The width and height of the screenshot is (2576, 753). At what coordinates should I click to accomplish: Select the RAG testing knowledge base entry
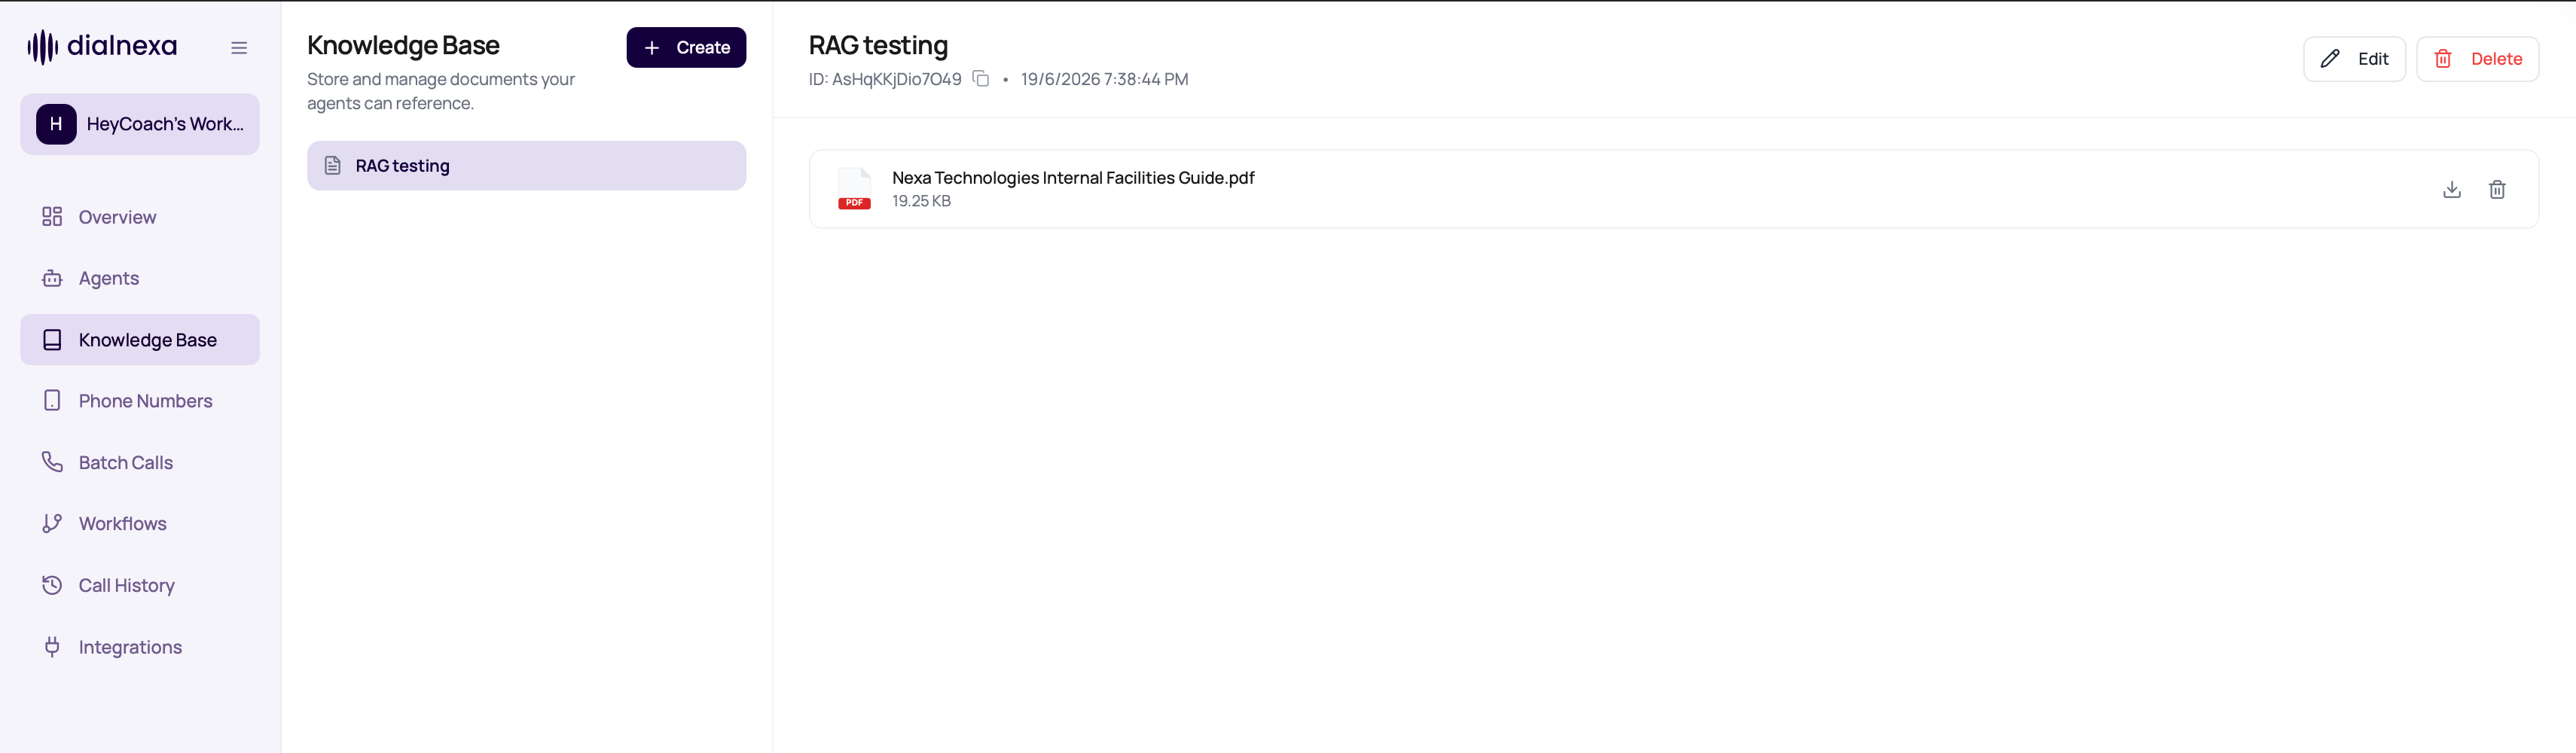[x=526, y=166]
